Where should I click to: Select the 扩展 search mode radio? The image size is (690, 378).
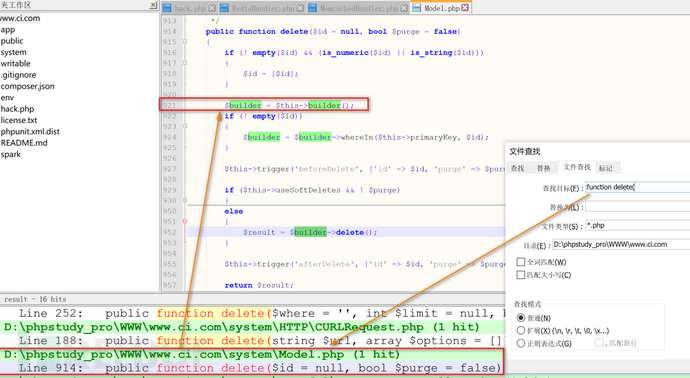coord(521,330)
